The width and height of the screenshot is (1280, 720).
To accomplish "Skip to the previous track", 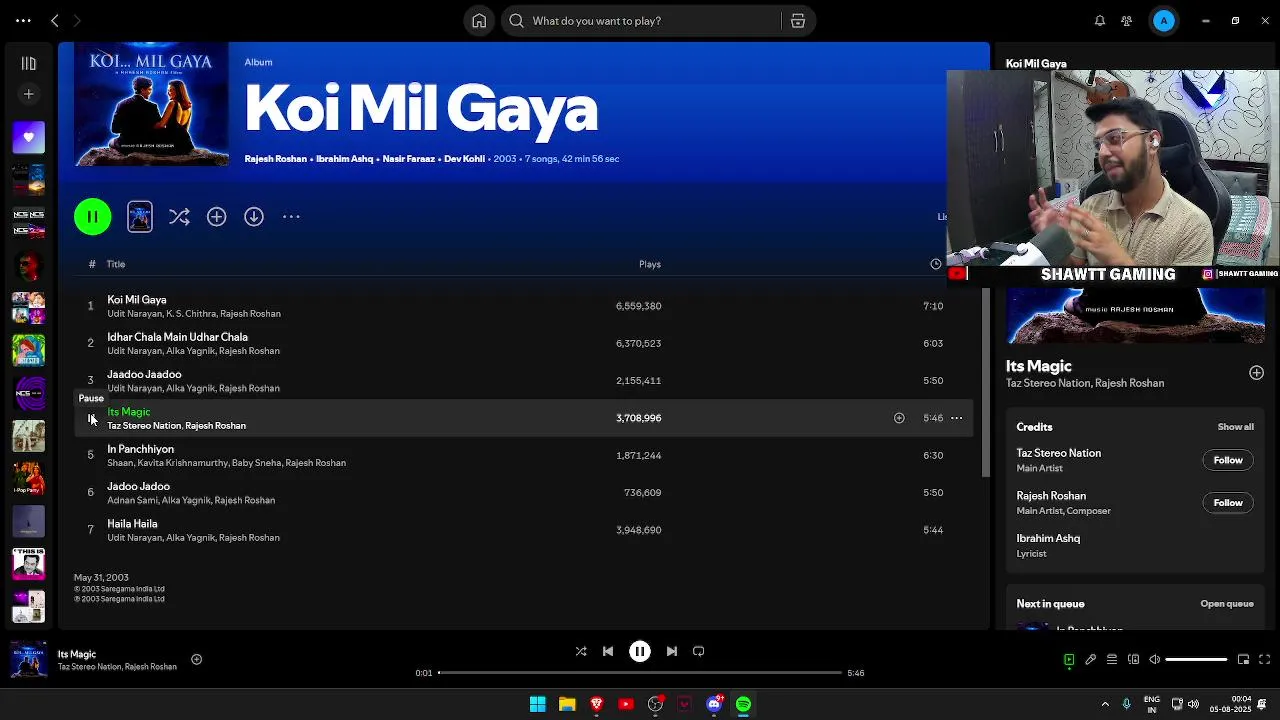I will tap(608, 651).
